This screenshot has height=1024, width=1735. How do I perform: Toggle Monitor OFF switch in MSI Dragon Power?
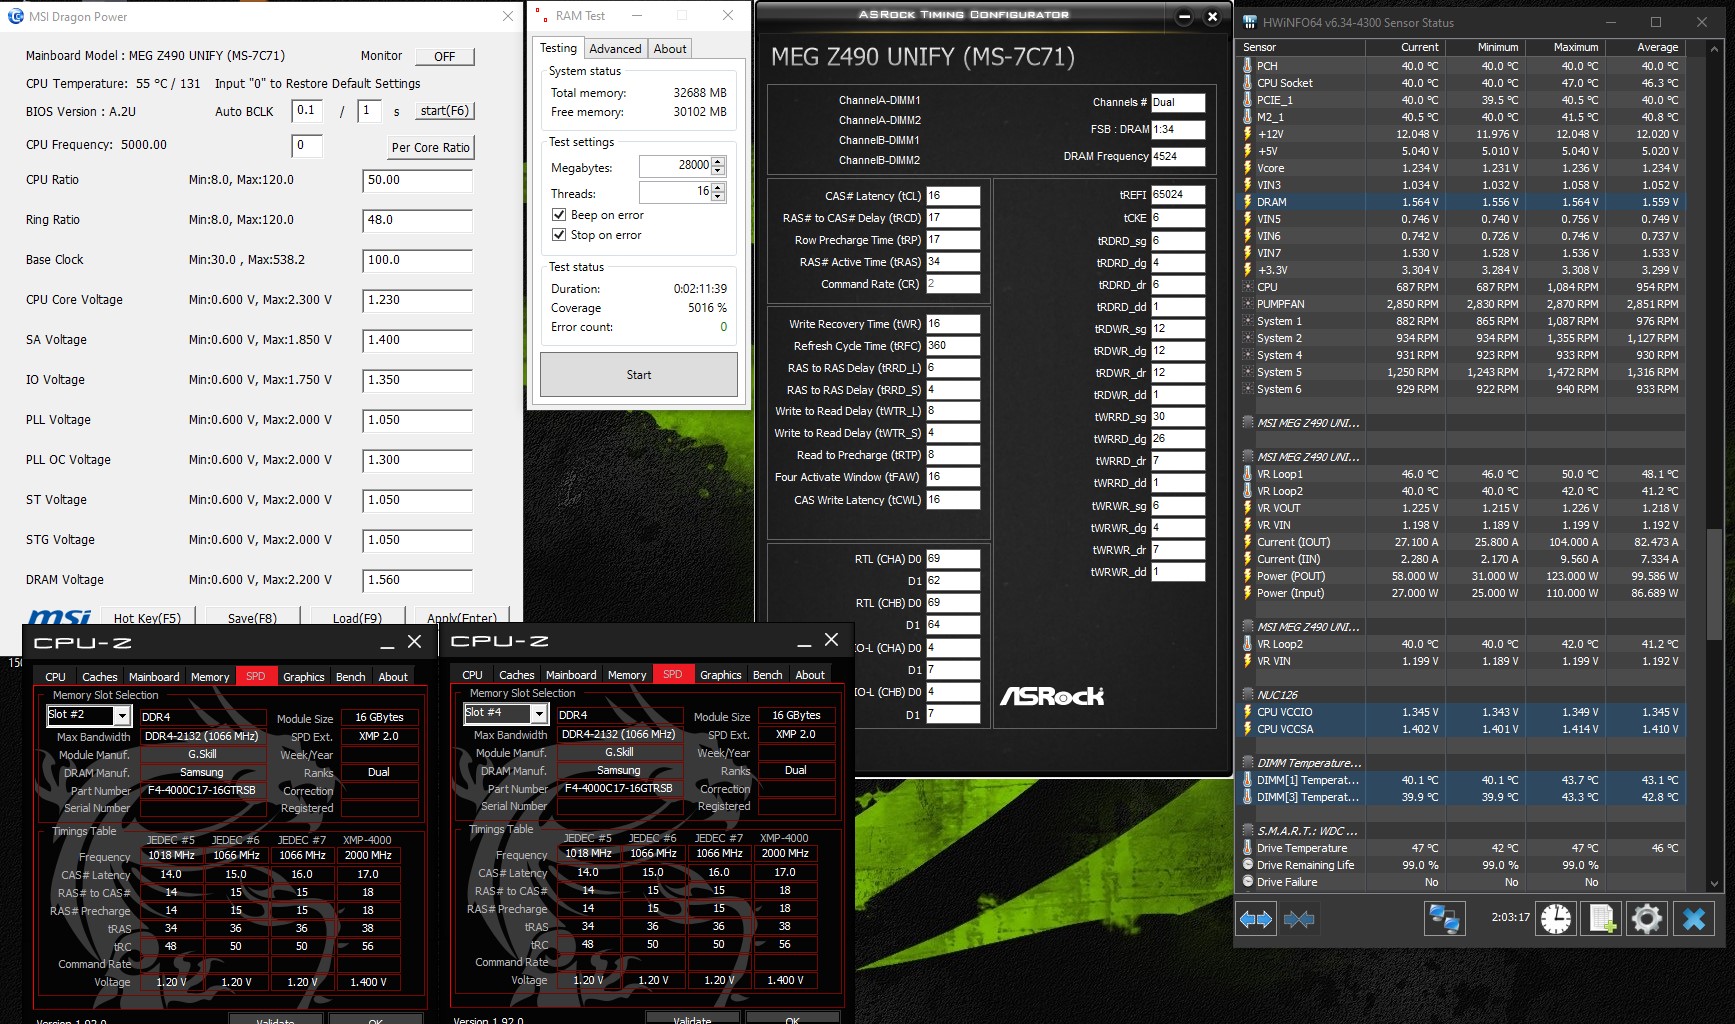pyautogui.click(x=444, y=56)
